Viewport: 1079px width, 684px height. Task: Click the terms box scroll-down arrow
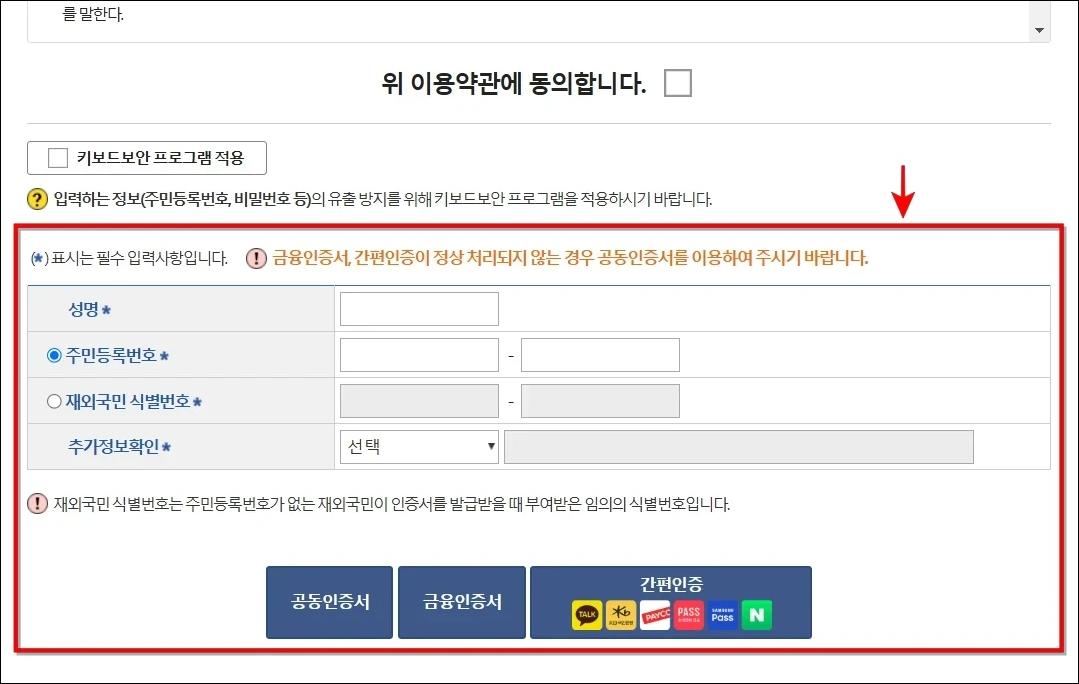(x=1038, y=28)
